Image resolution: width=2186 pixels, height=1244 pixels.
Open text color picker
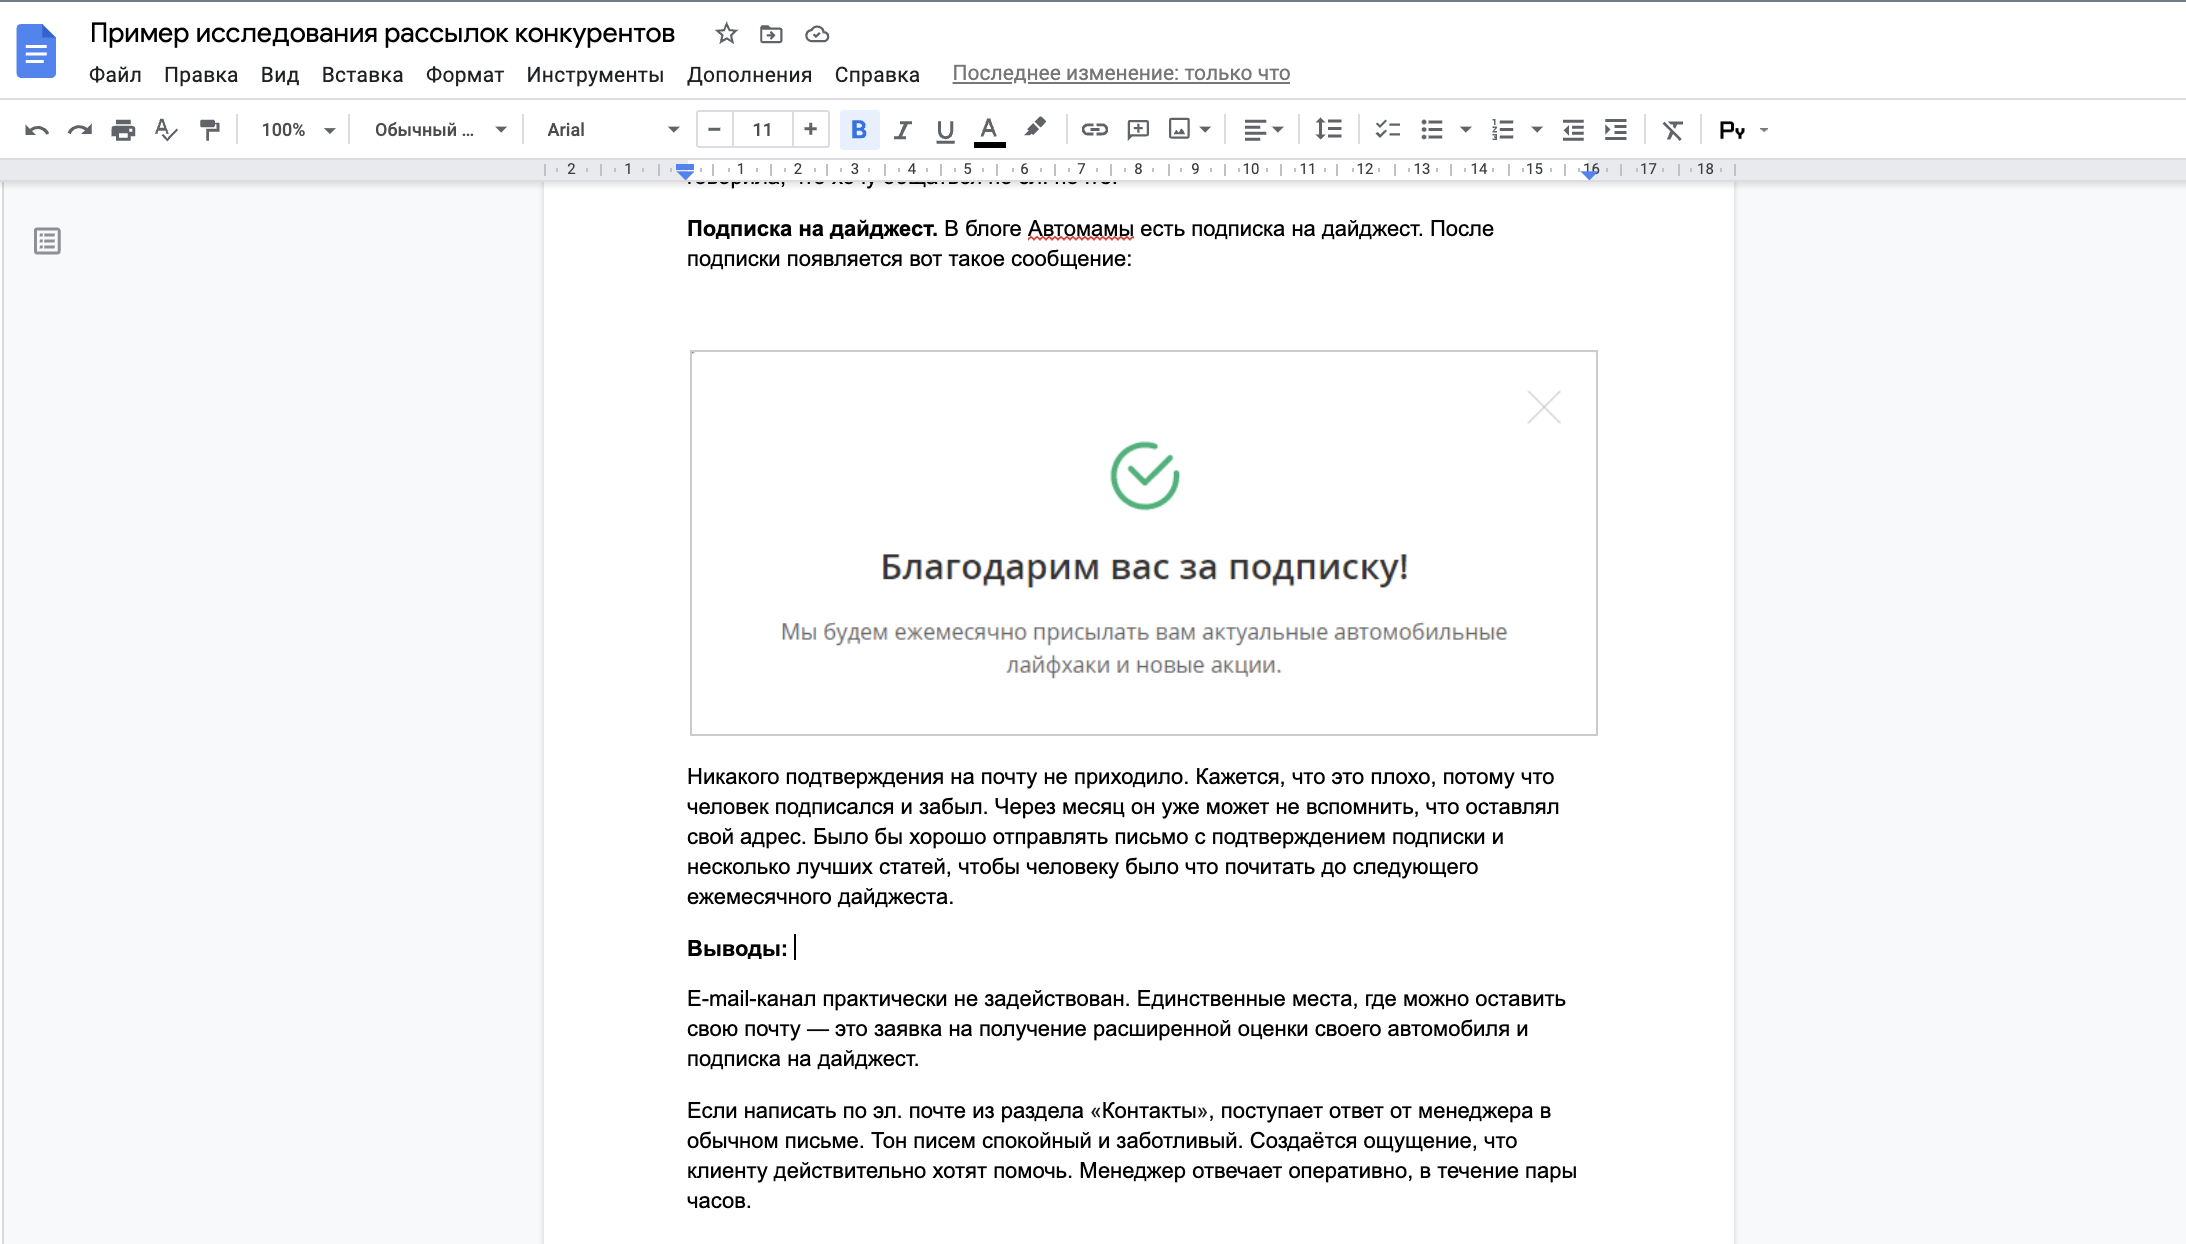point(989,130)
